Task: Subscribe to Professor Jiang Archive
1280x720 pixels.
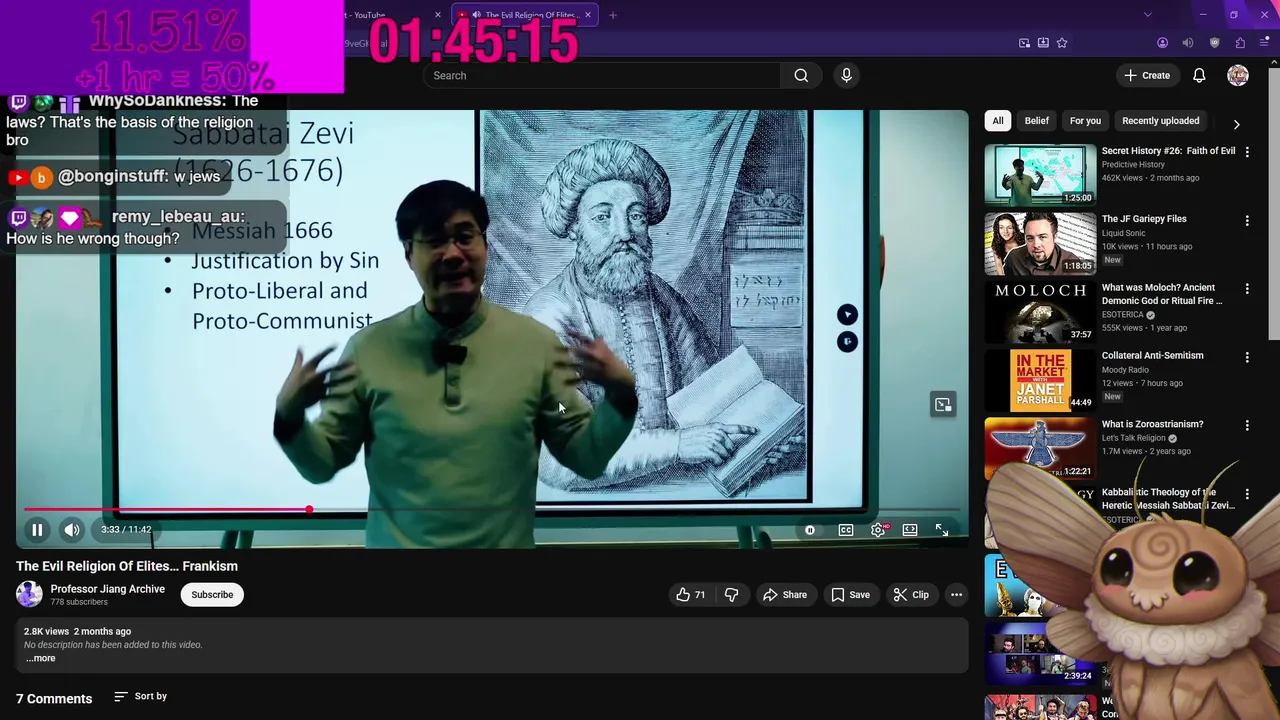Action: 212,595
